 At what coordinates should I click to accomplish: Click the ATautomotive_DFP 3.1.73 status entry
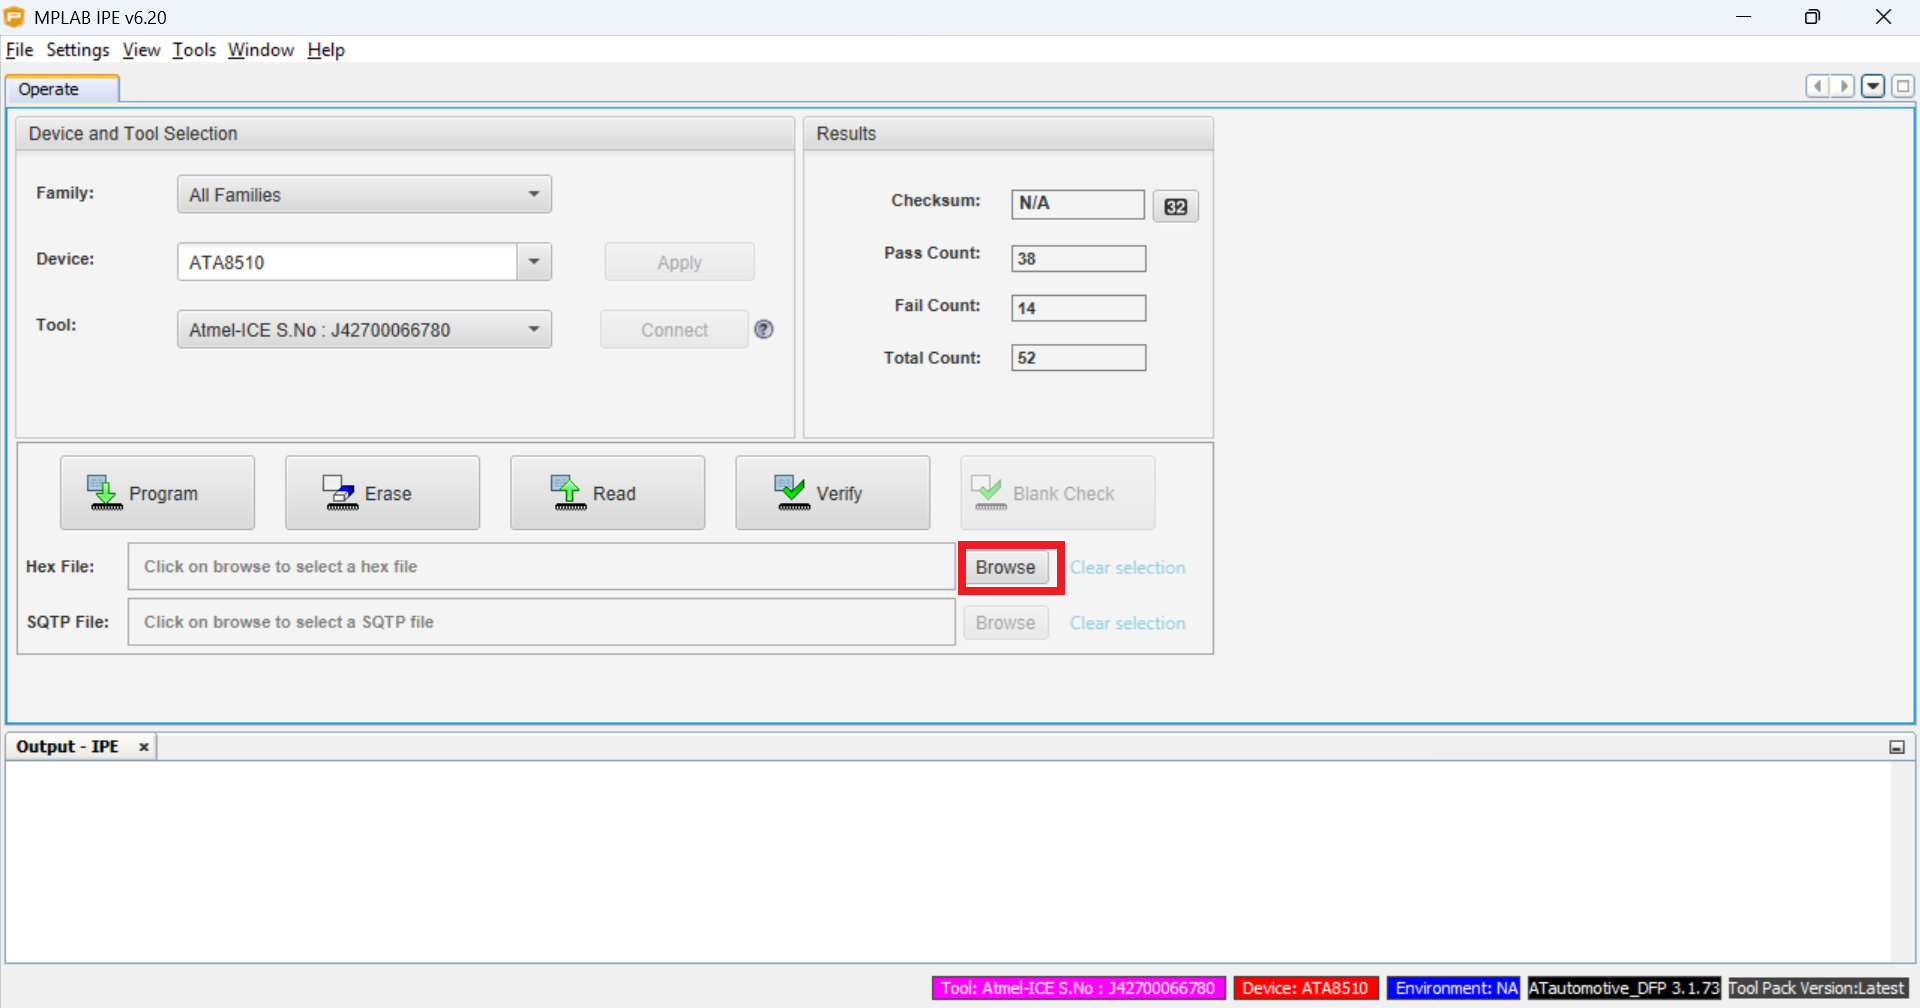coord(1624,988)
